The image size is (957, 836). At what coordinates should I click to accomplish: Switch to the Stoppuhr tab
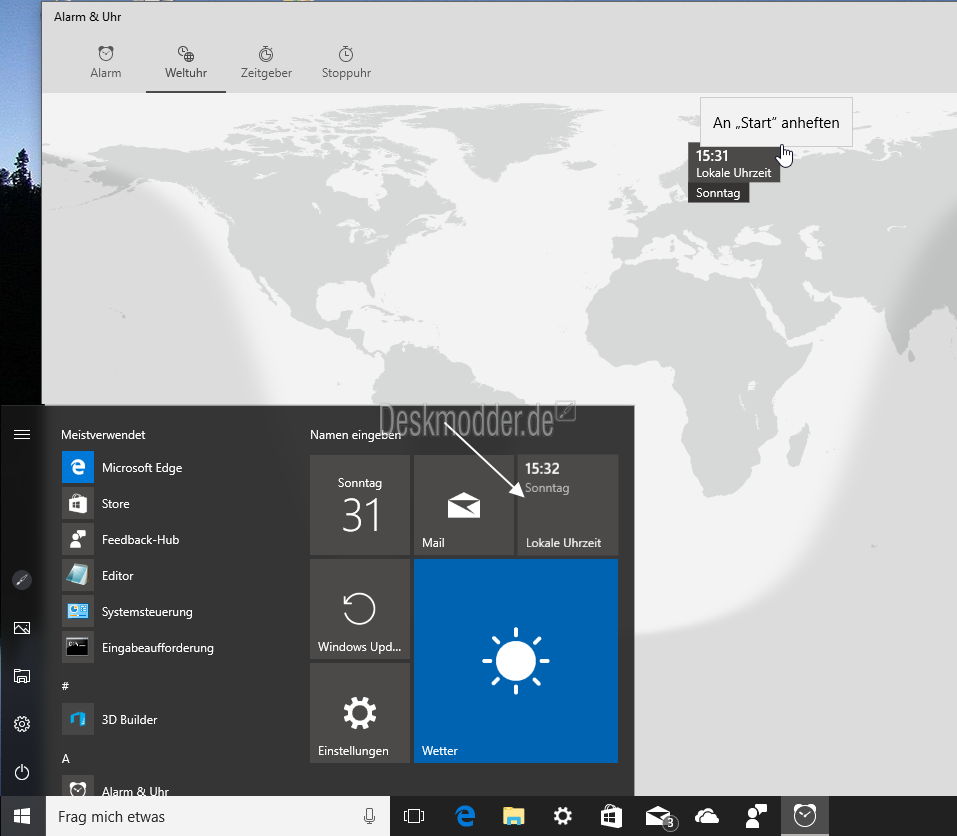[346, 62]
